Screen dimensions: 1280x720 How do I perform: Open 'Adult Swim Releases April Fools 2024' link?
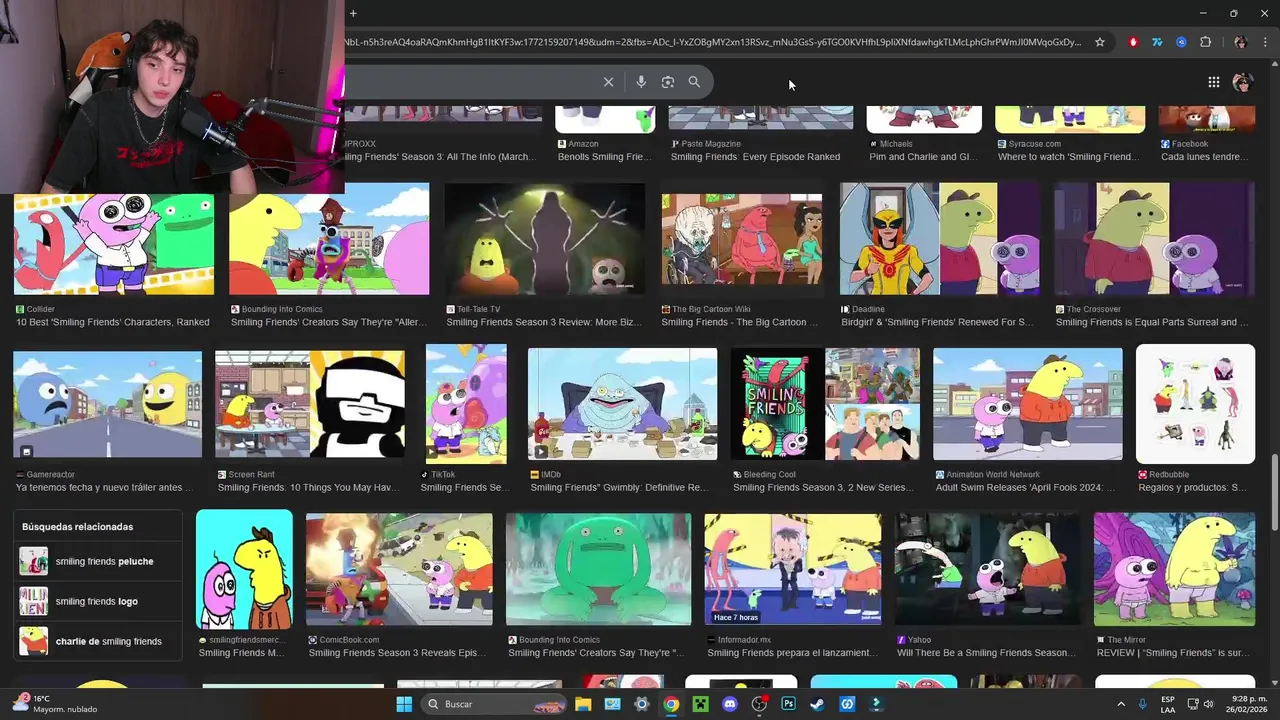(x=1025, y=487)
